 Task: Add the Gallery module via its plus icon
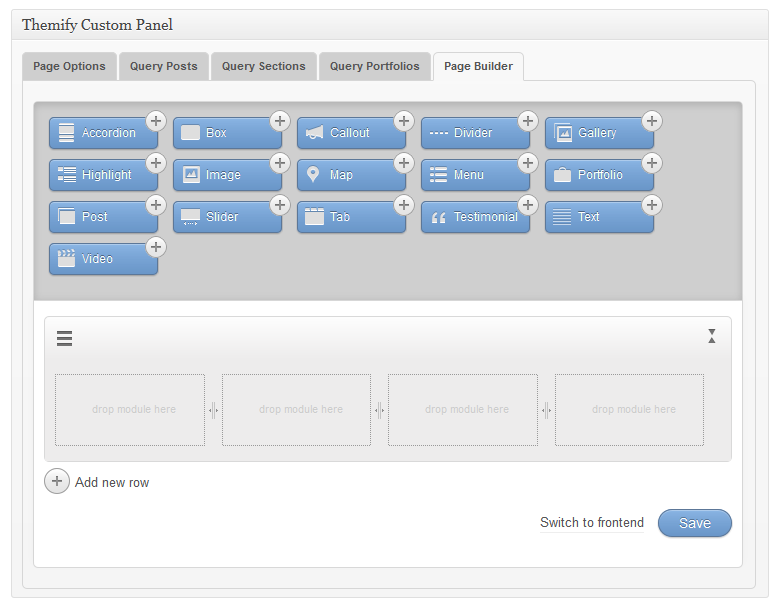point(652,121)
